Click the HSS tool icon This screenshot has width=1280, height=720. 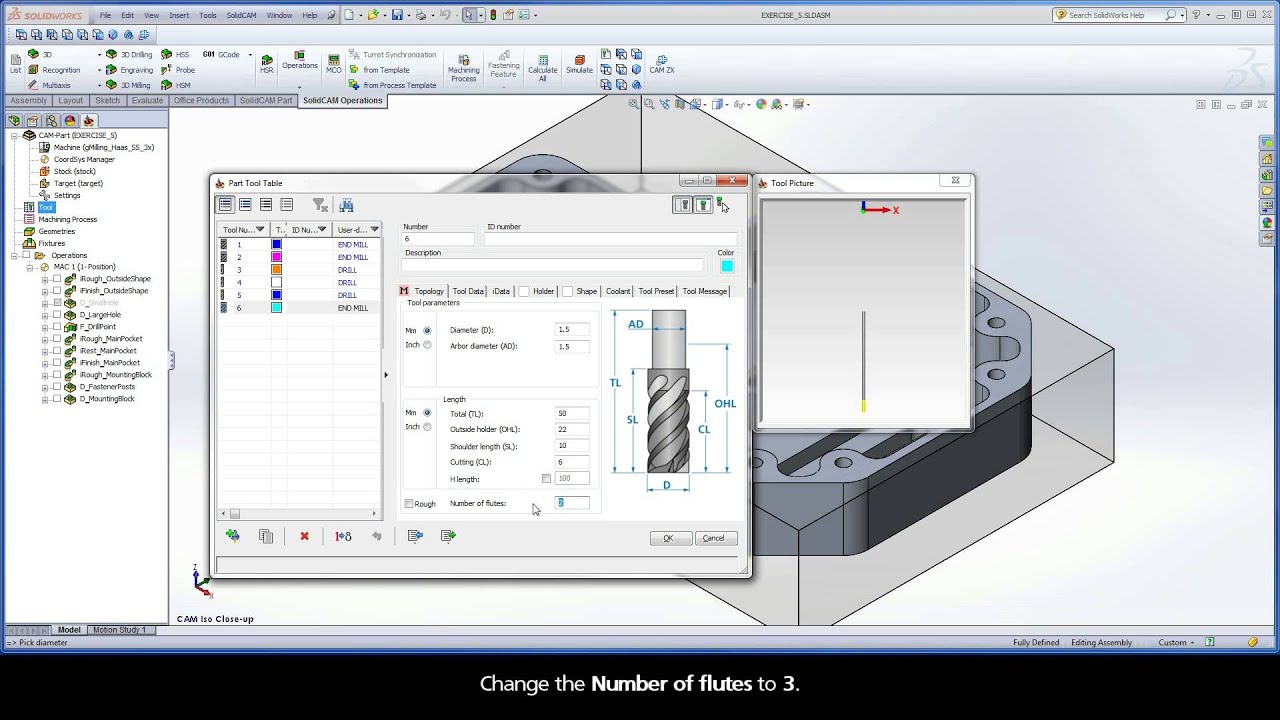point(176,55)
